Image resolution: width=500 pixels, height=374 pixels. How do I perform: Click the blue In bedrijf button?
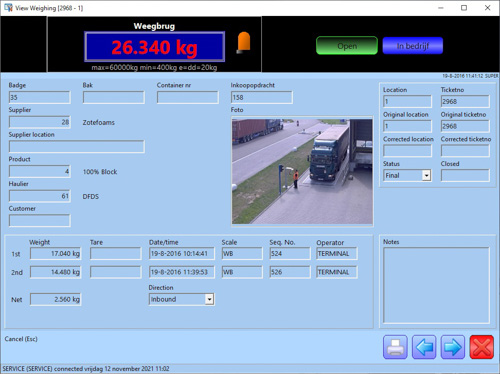pyautogui.click(x=413, y=46)
